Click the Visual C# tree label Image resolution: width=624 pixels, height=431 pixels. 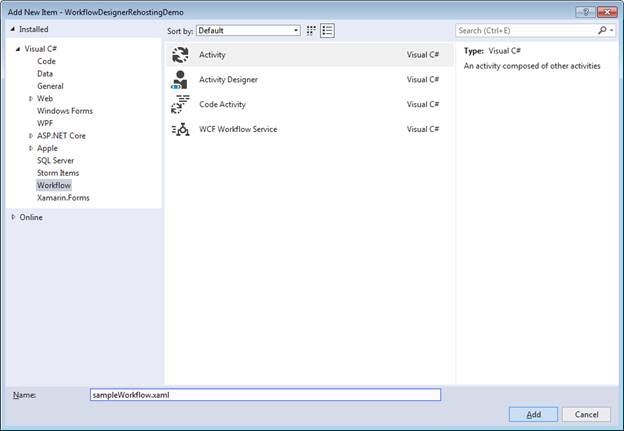(x=41, y=49)
